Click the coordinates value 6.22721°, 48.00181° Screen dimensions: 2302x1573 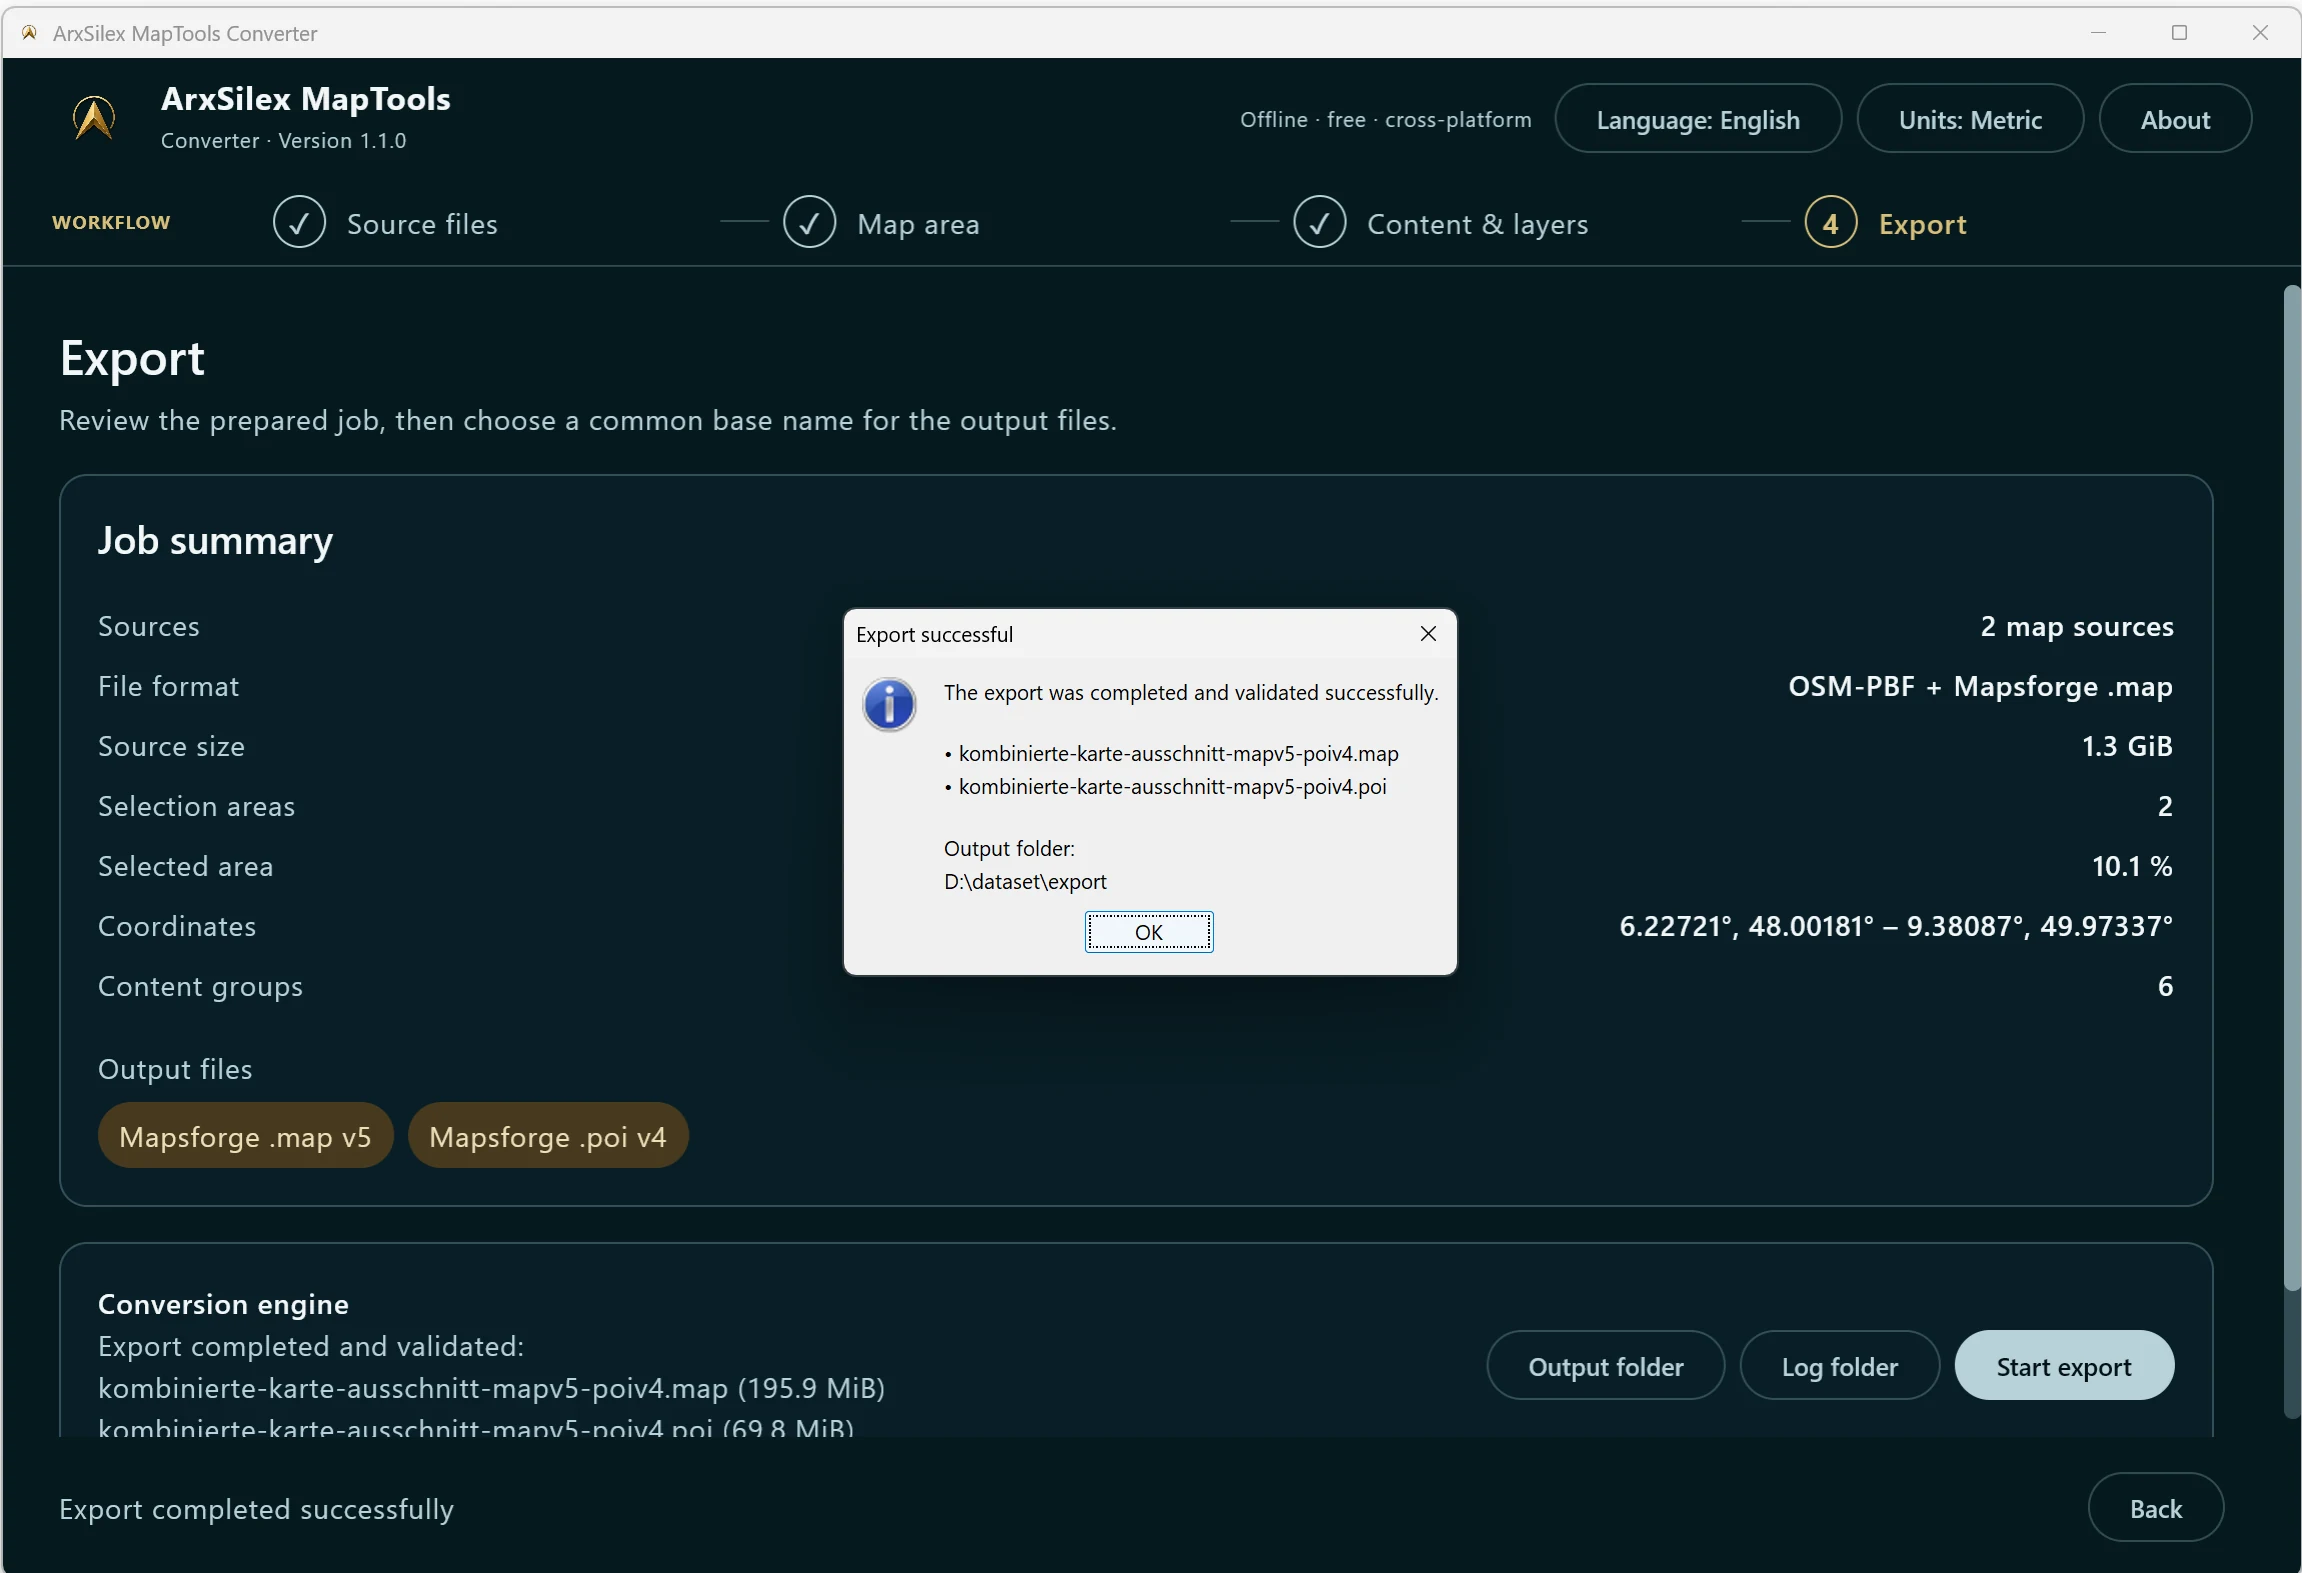point(1896,926)
